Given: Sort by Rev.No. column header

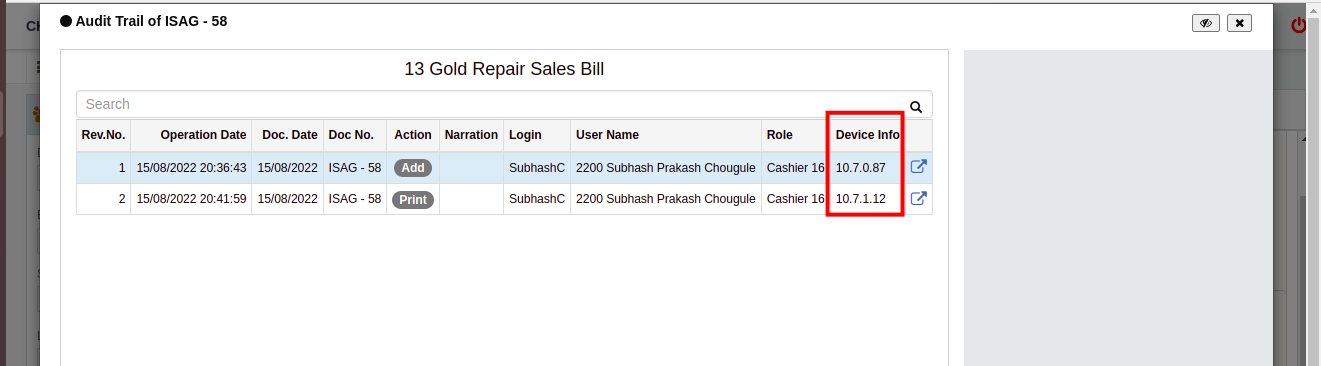Looking at the screenshot, I should (x=104, y=135).
